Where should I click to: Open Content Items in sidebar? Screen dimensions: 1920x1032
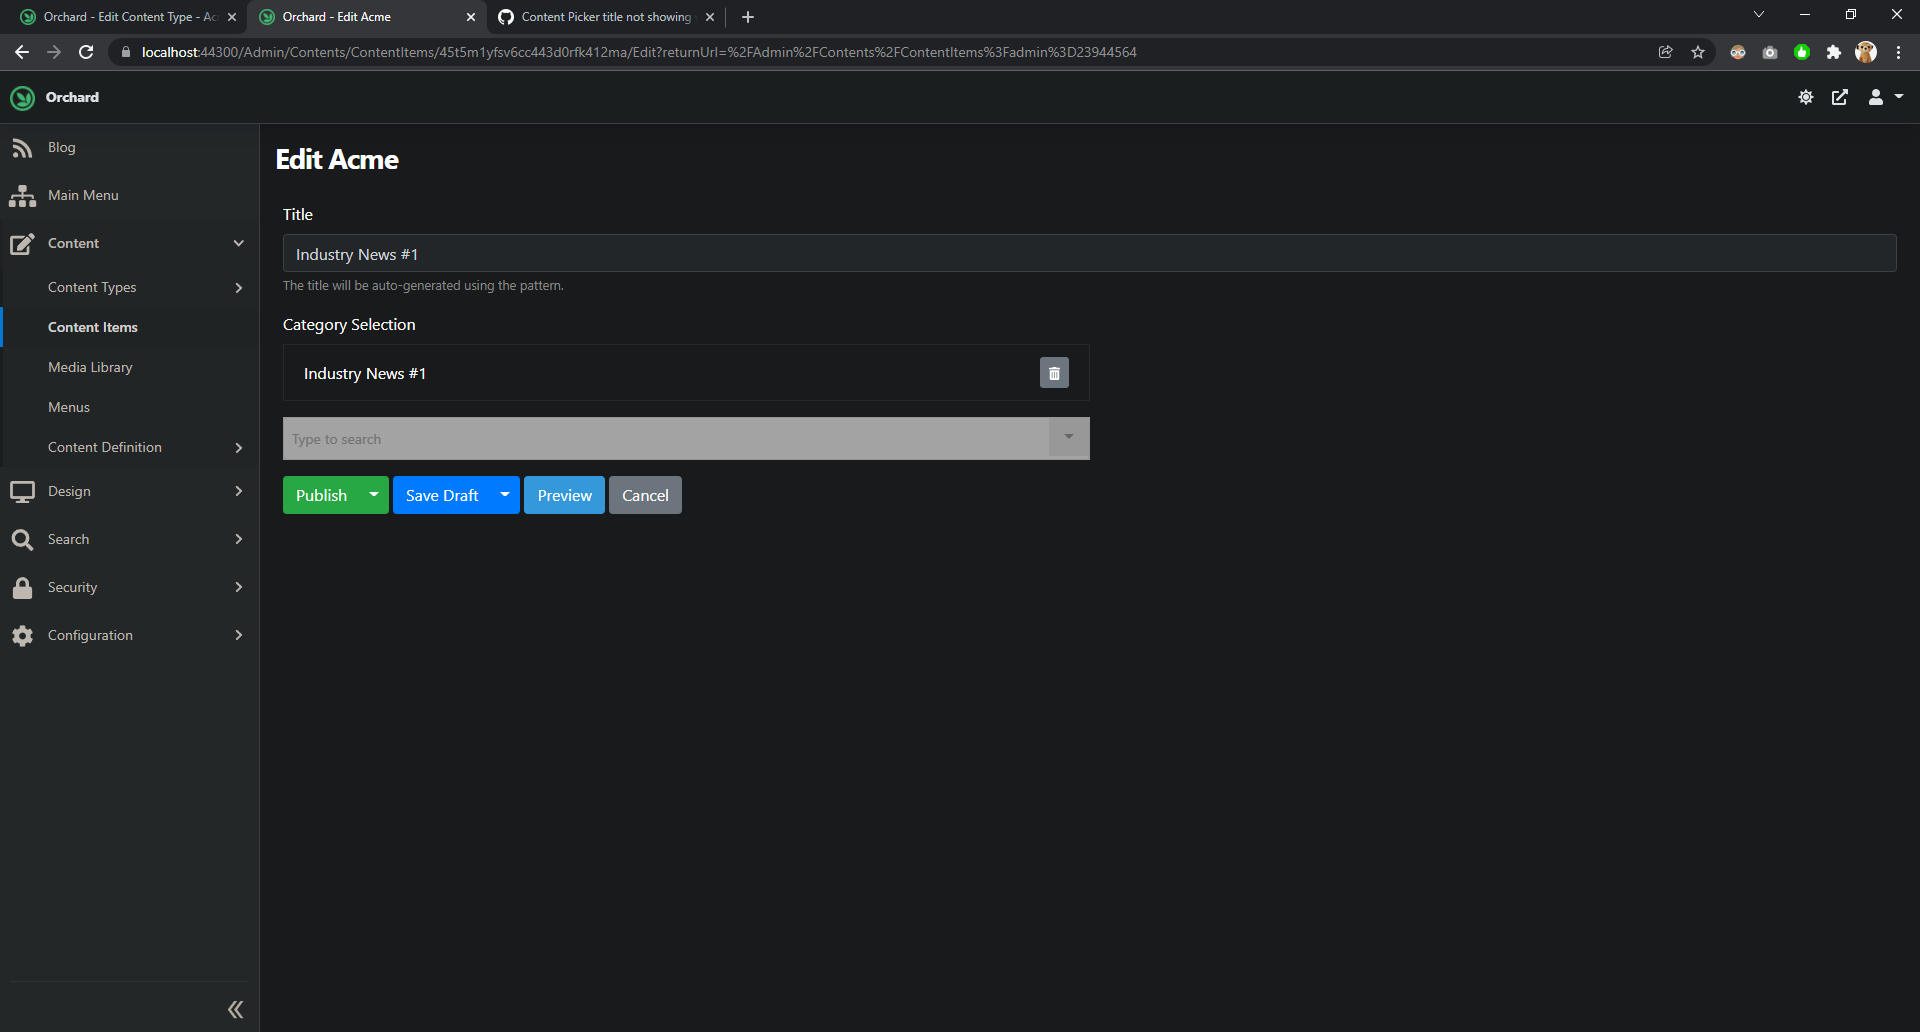click(93, 328)
